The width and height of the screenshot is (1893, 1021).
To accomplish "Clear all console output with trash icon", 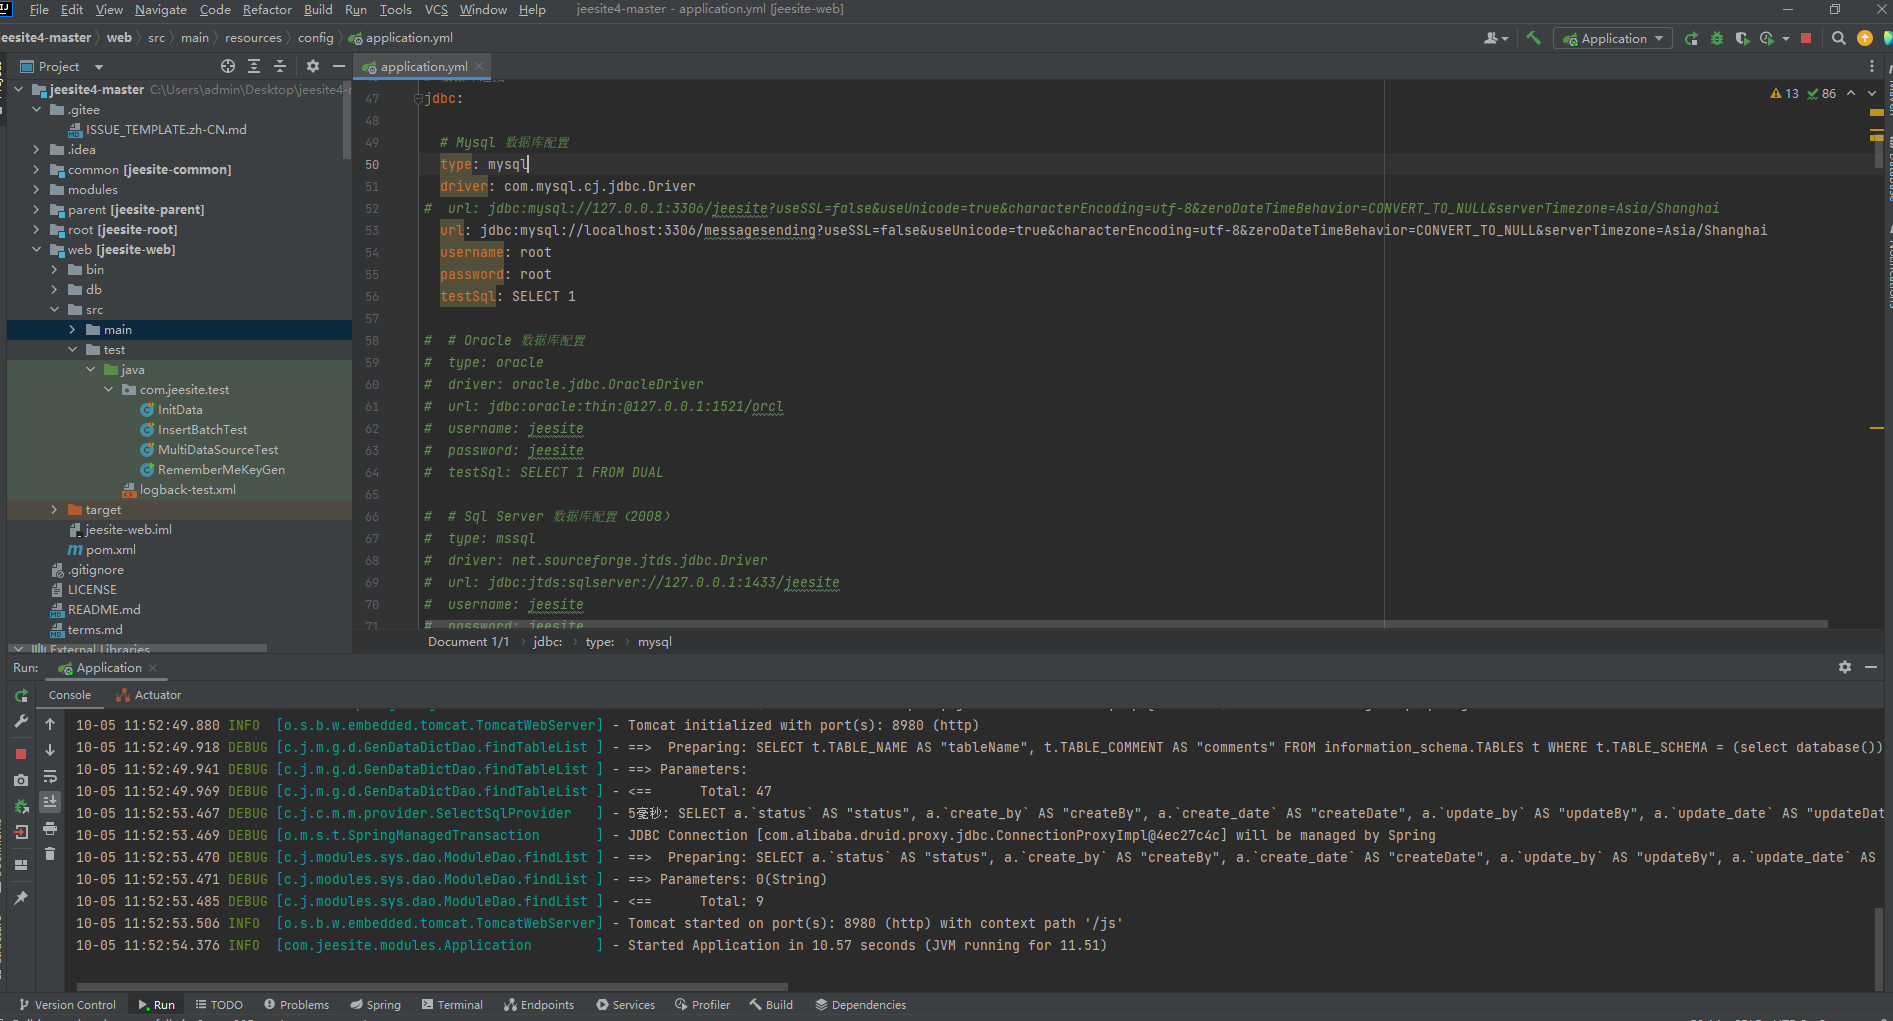I will click(50, 854).
